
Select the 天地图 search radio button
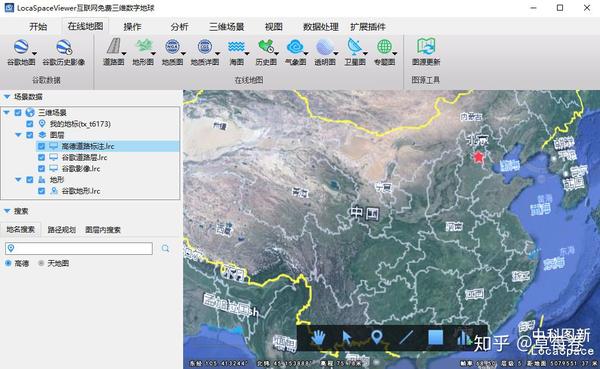coord(41,263)
